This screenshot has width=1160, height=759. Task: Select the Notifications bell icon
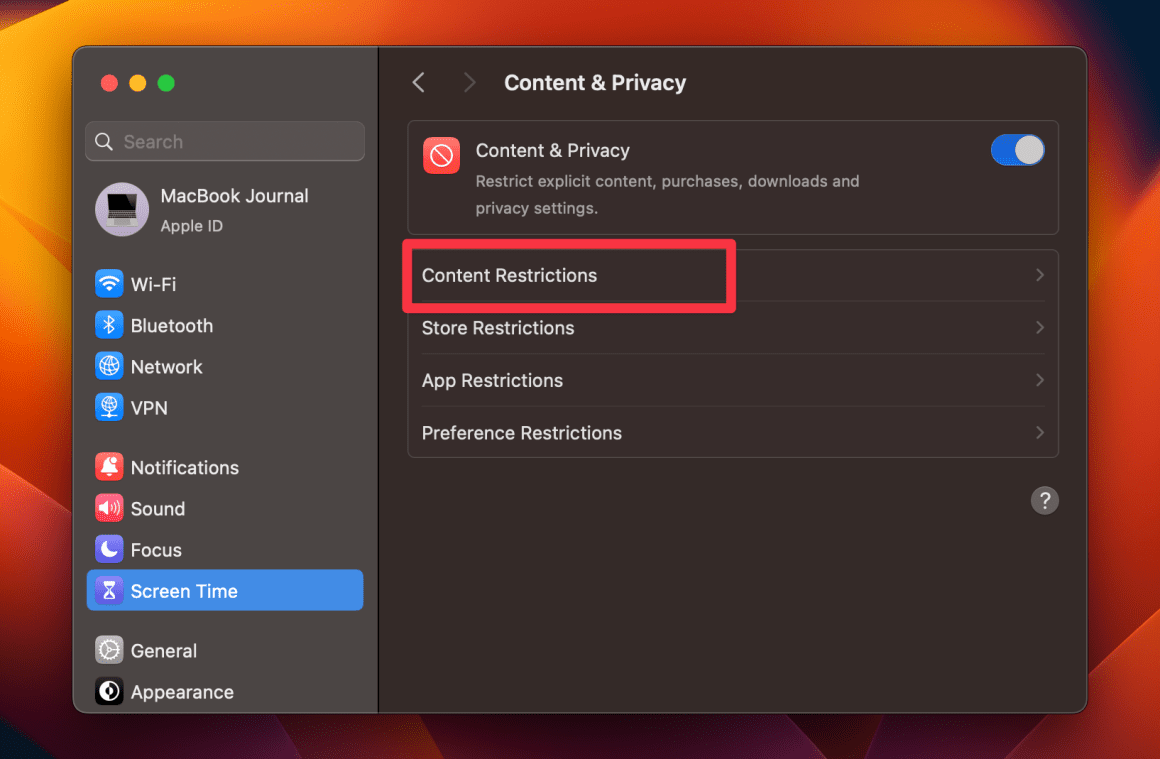pyautogui.click(x=109, y=467)
